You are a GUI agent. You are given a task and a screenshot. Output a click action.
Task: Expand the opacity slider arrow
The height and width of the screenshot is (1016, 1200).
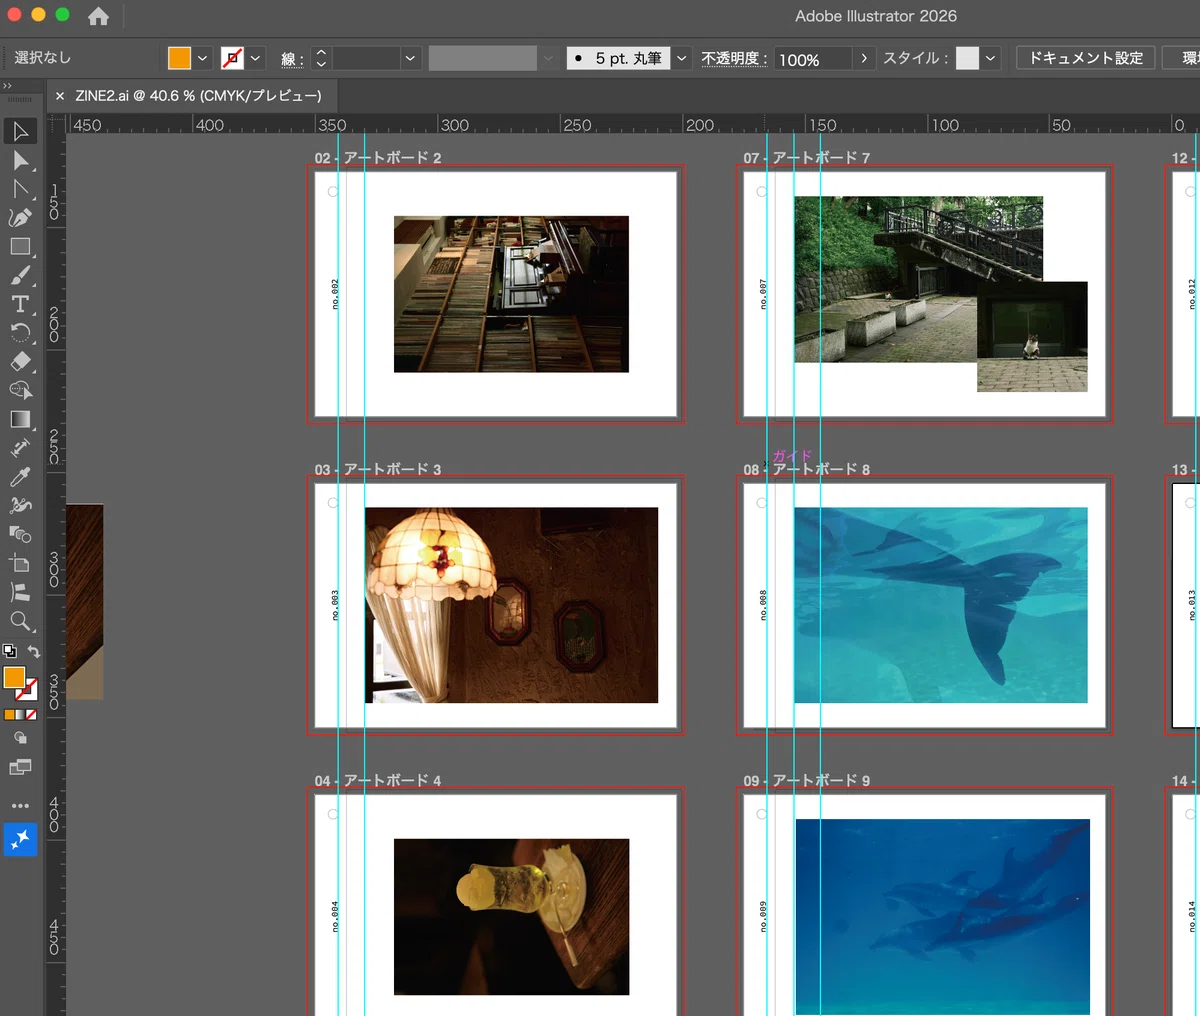[x=864, y=59]
